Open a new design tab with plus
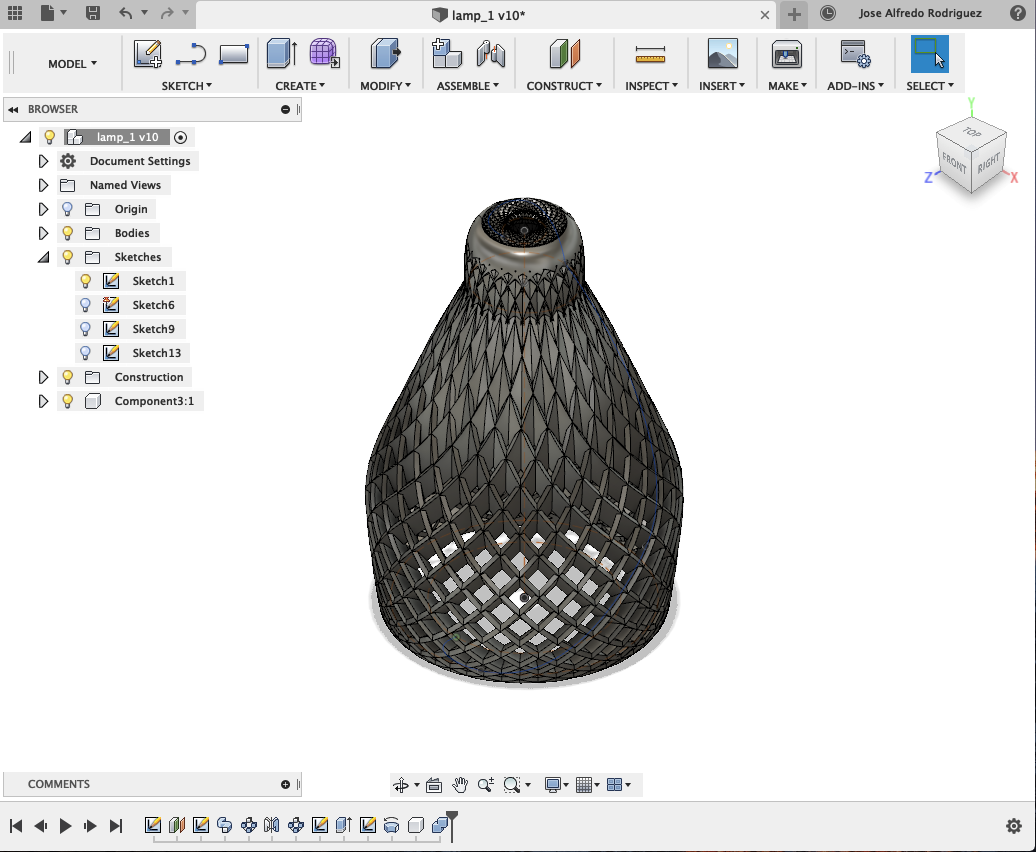The width and height of the screenshot is (1036, 852). pyautogui.click(x=794, y=15)
